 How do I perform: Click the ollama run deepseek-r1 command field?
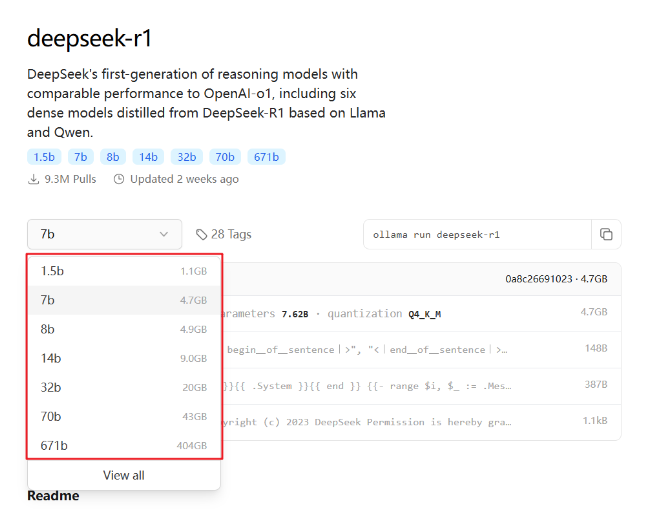pos(475,234)
